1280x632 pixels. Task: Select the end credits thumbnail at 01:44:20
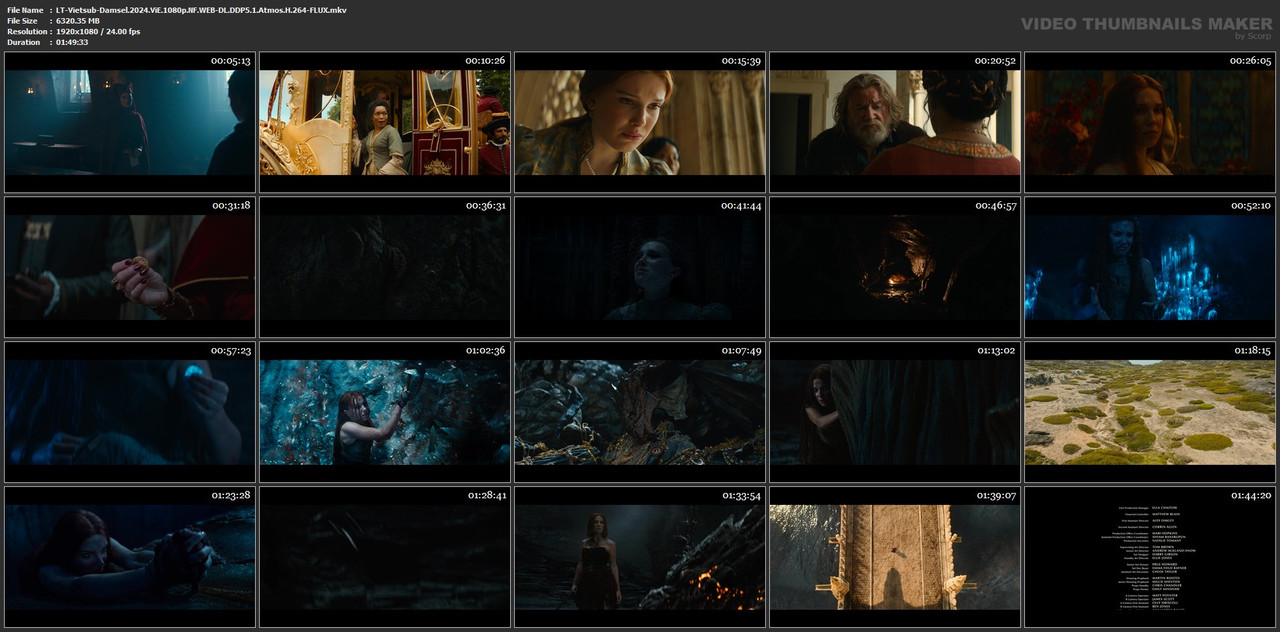coord(1150,557)
